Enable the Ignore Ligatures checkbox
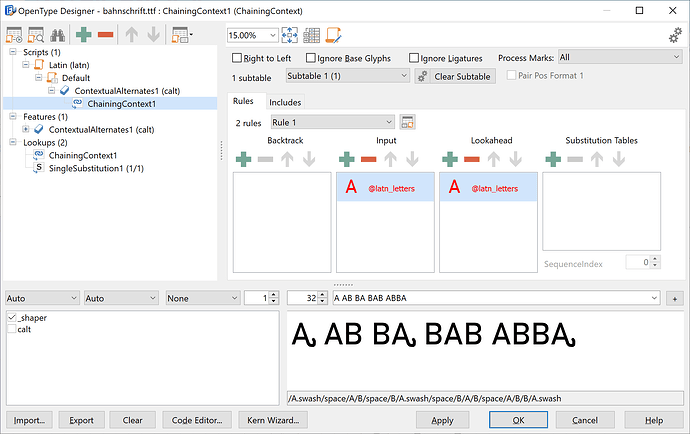 (x=414, y=58)
